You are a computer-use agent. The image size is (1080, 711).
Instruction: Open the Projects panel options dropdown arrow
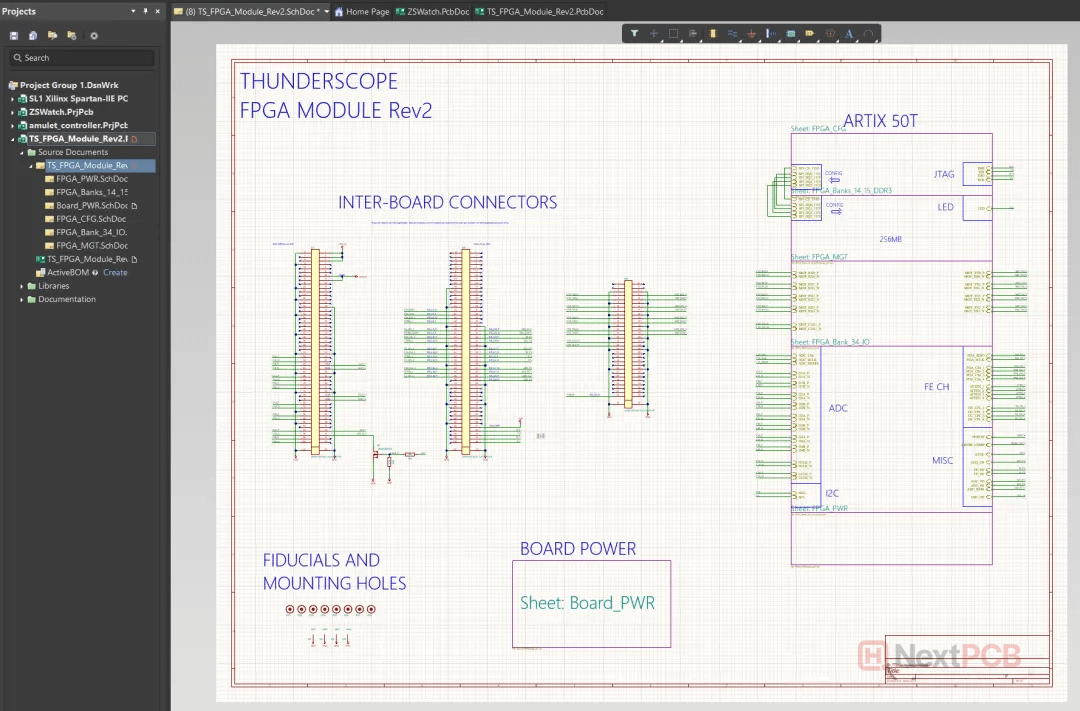coord(134,11)
